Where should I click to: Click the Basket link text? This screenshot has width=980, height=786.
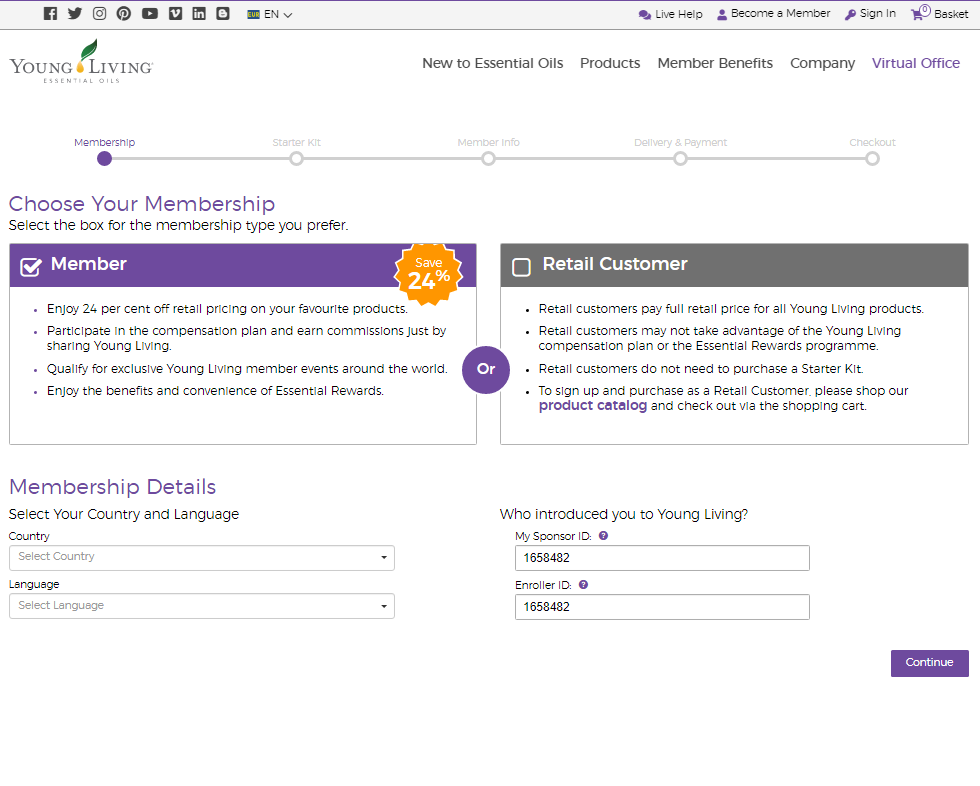pyautogui.click(x=951, y=14)
